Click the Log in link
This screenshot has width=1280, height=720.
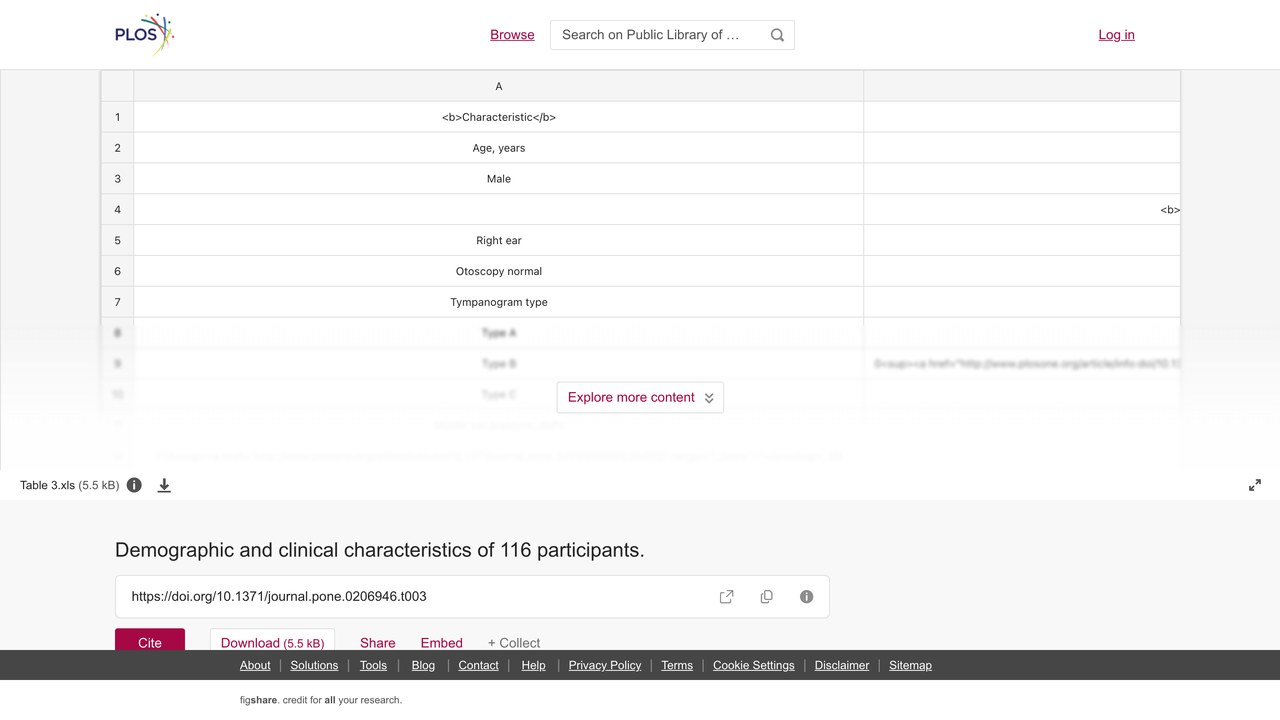click(x=1116, y=35)
